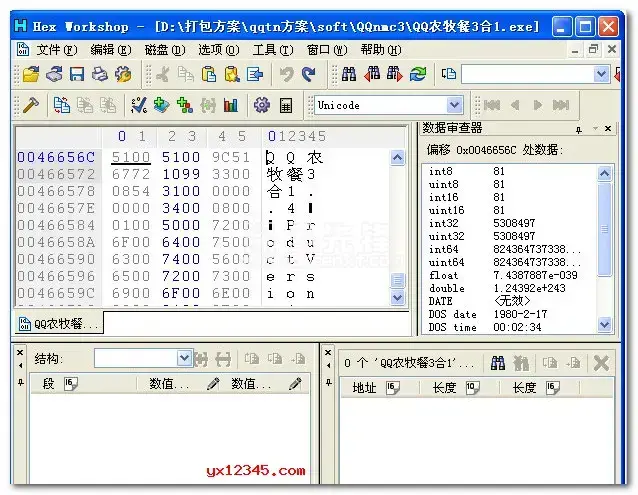Click the Data Inspector scrollbar thumb
This screenshot has height=495, width=638.
pos(605,229)
